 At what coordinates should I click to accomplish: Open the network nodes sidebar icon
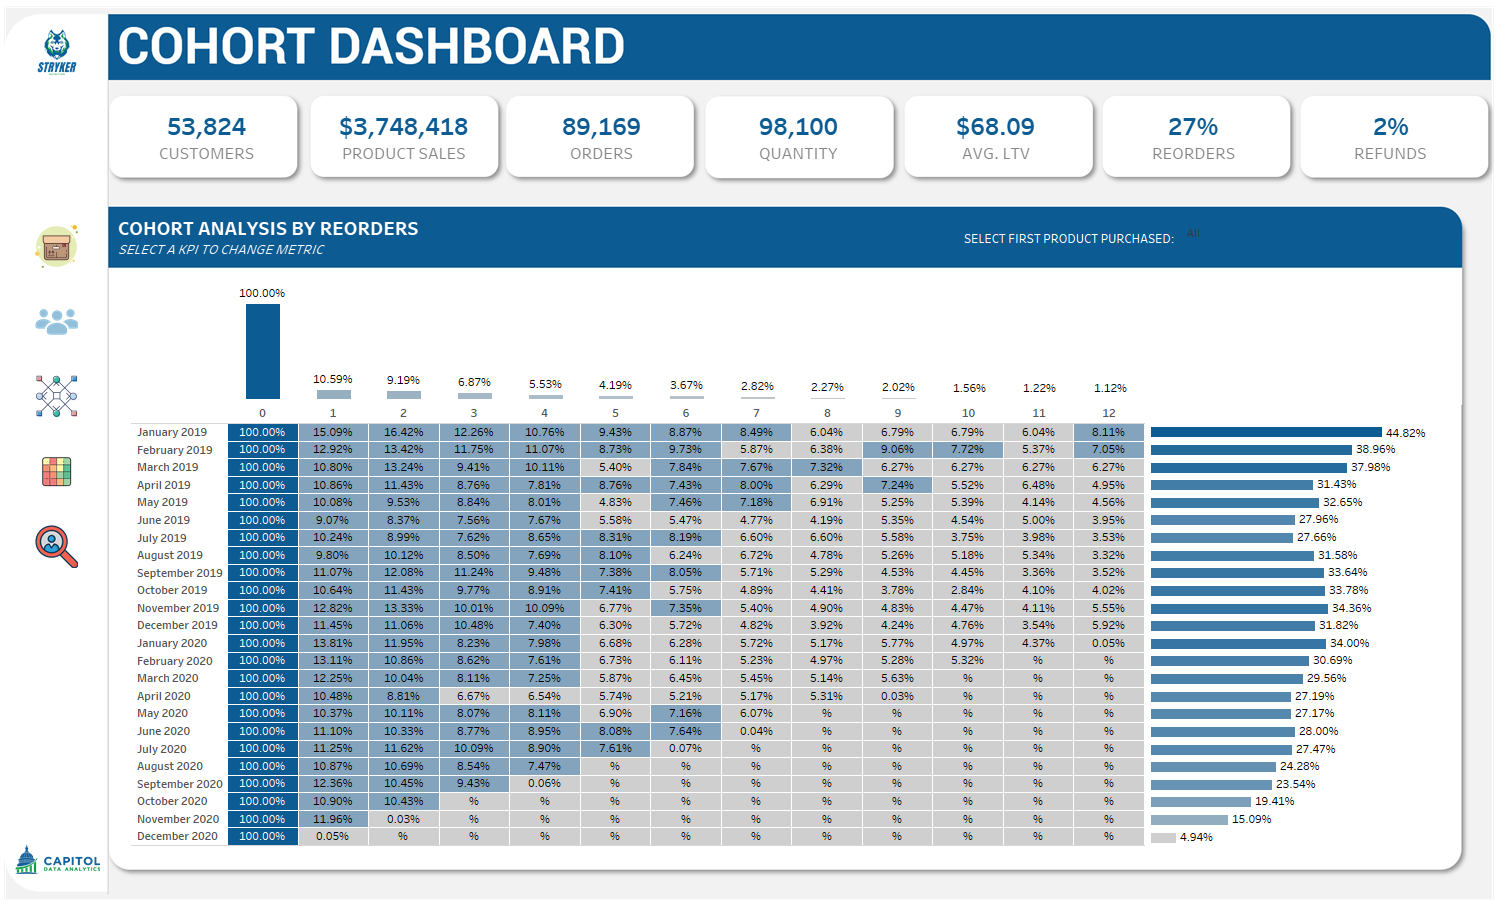(56, 396)
